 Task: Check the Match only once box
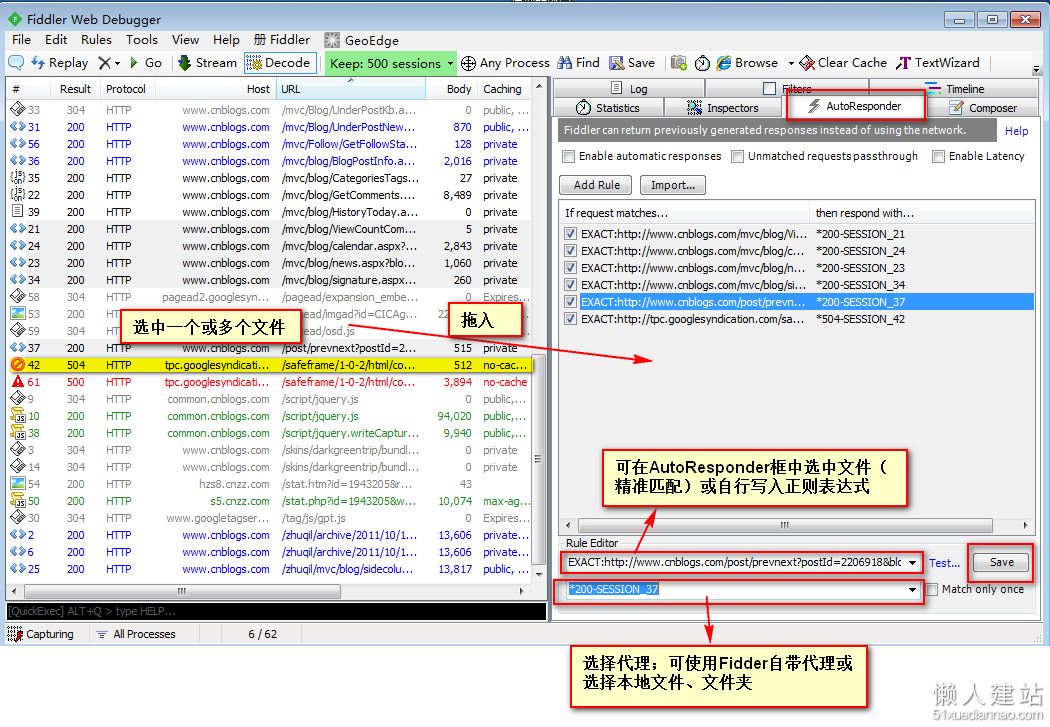click(x=932, y=590)
